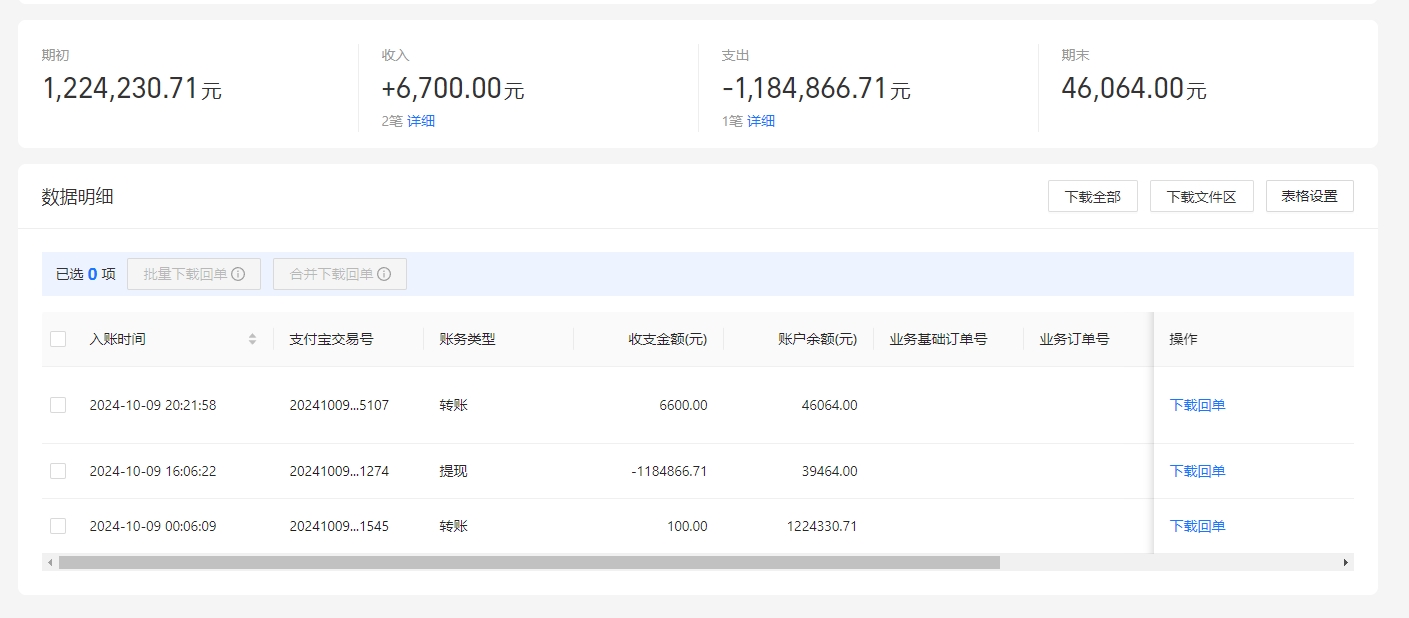Click 入账时间 column header
This screenshot has width=1409, height=618.
point(118,339)
